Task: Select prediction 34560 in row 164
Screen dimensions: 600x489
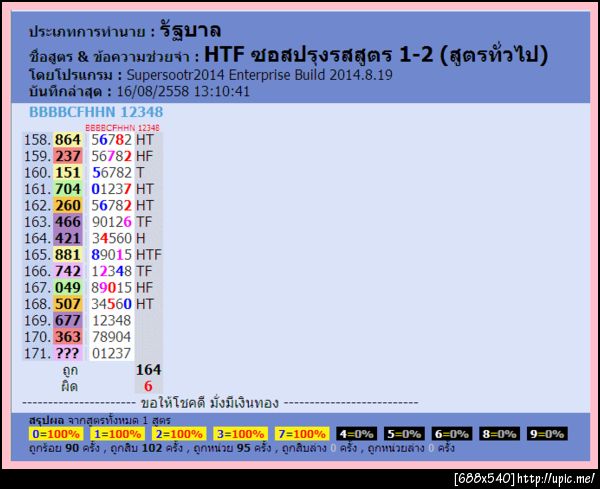Action: coord(111,238)
